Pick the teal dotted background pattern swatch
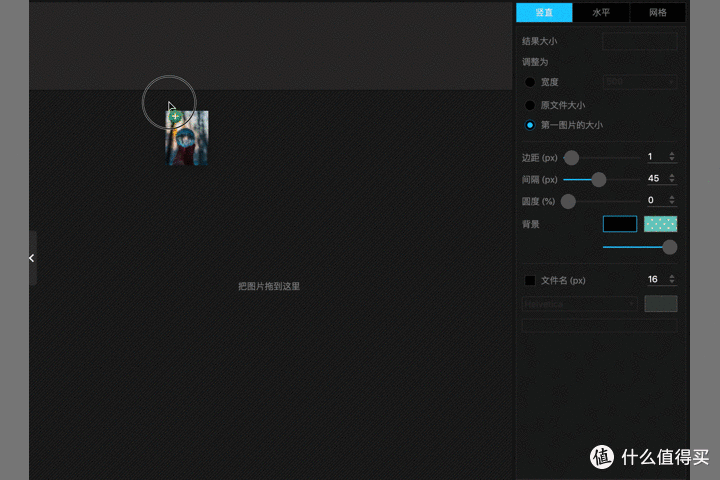The image size is (720, 480). coord(660,224)
